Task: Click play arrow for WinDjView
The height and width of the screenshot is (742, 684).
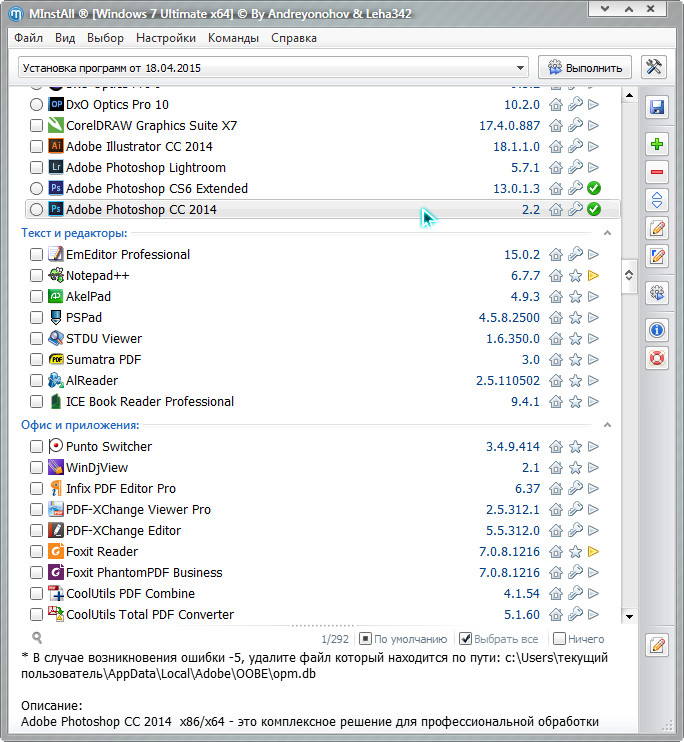Action: [593, 468]
